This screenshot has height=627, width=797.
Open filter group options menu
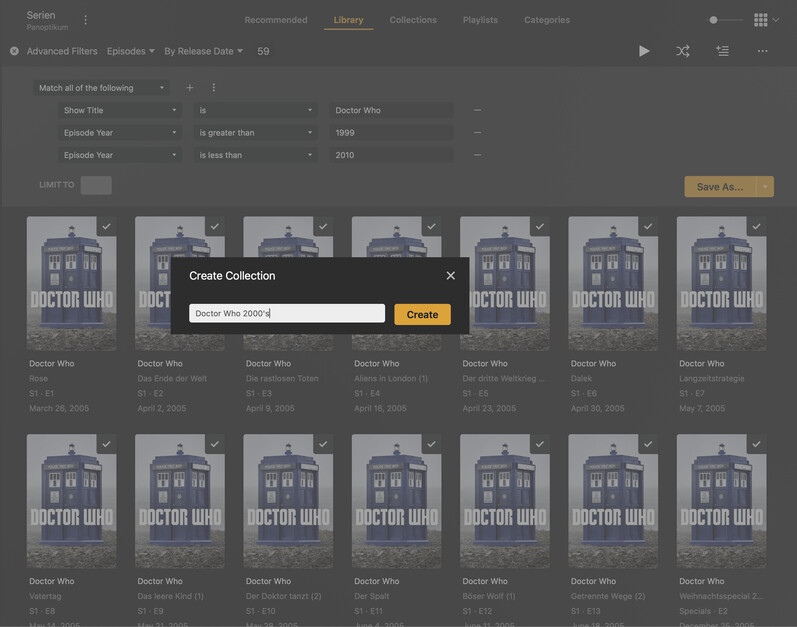tap(213, 87)
